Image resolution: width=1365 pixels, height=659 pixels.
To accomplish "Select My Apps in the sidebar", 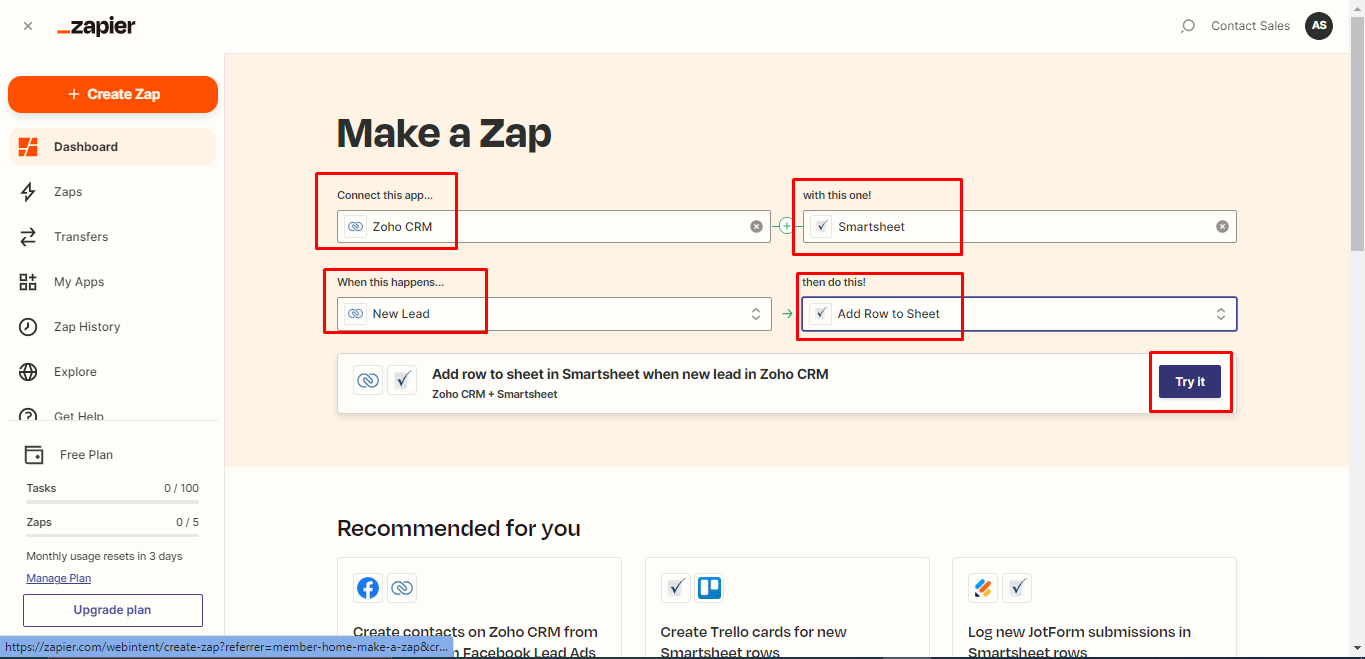I will click(112, 282).
